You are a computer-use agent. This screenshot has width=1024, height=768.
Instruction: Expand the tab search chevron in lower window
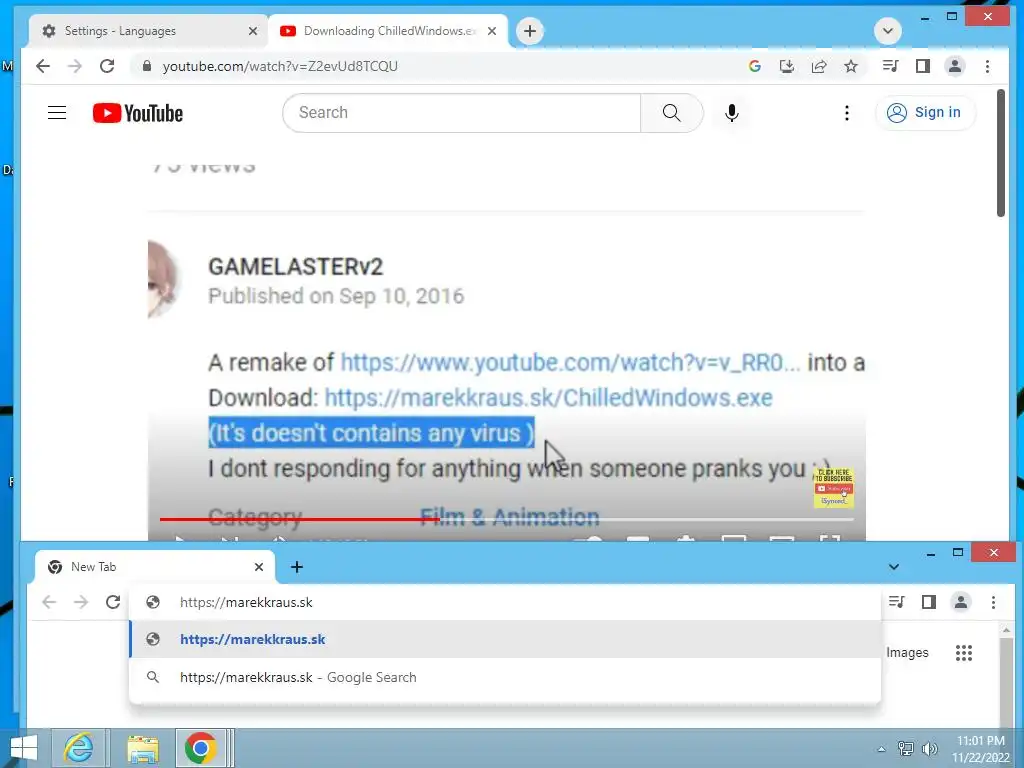(893, 567)
